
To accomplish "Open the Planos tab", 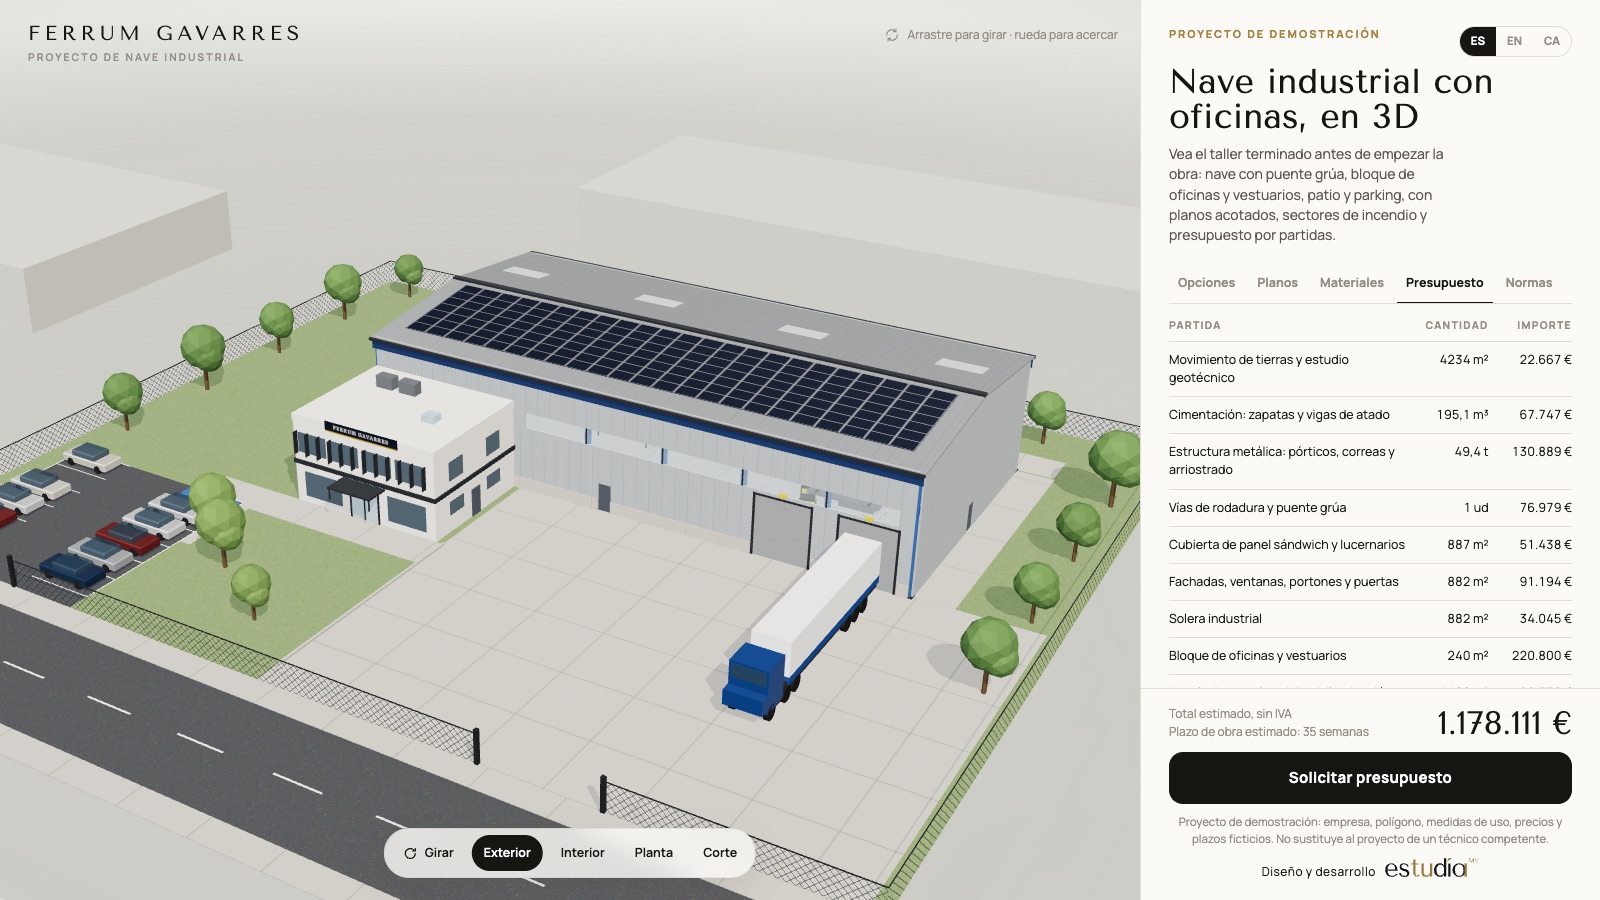I will 1277,283.
